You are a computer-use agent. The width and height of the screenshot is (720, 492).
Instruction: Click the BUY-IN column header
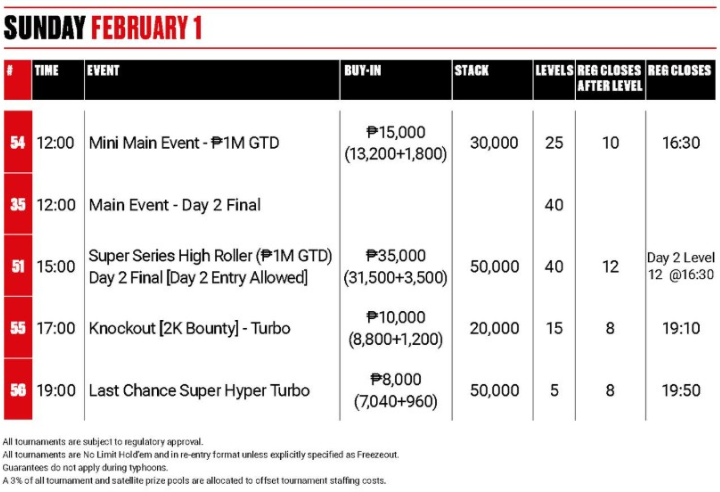(x=364, y=71)
